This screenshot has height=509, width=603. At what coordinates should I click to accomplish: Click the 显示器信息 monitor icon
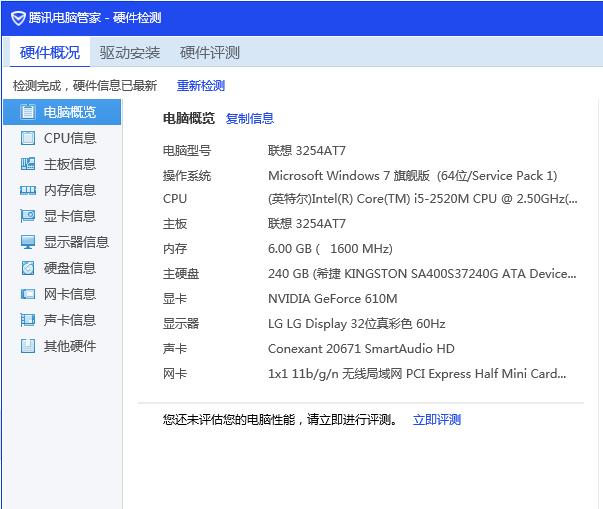(28, 242)
